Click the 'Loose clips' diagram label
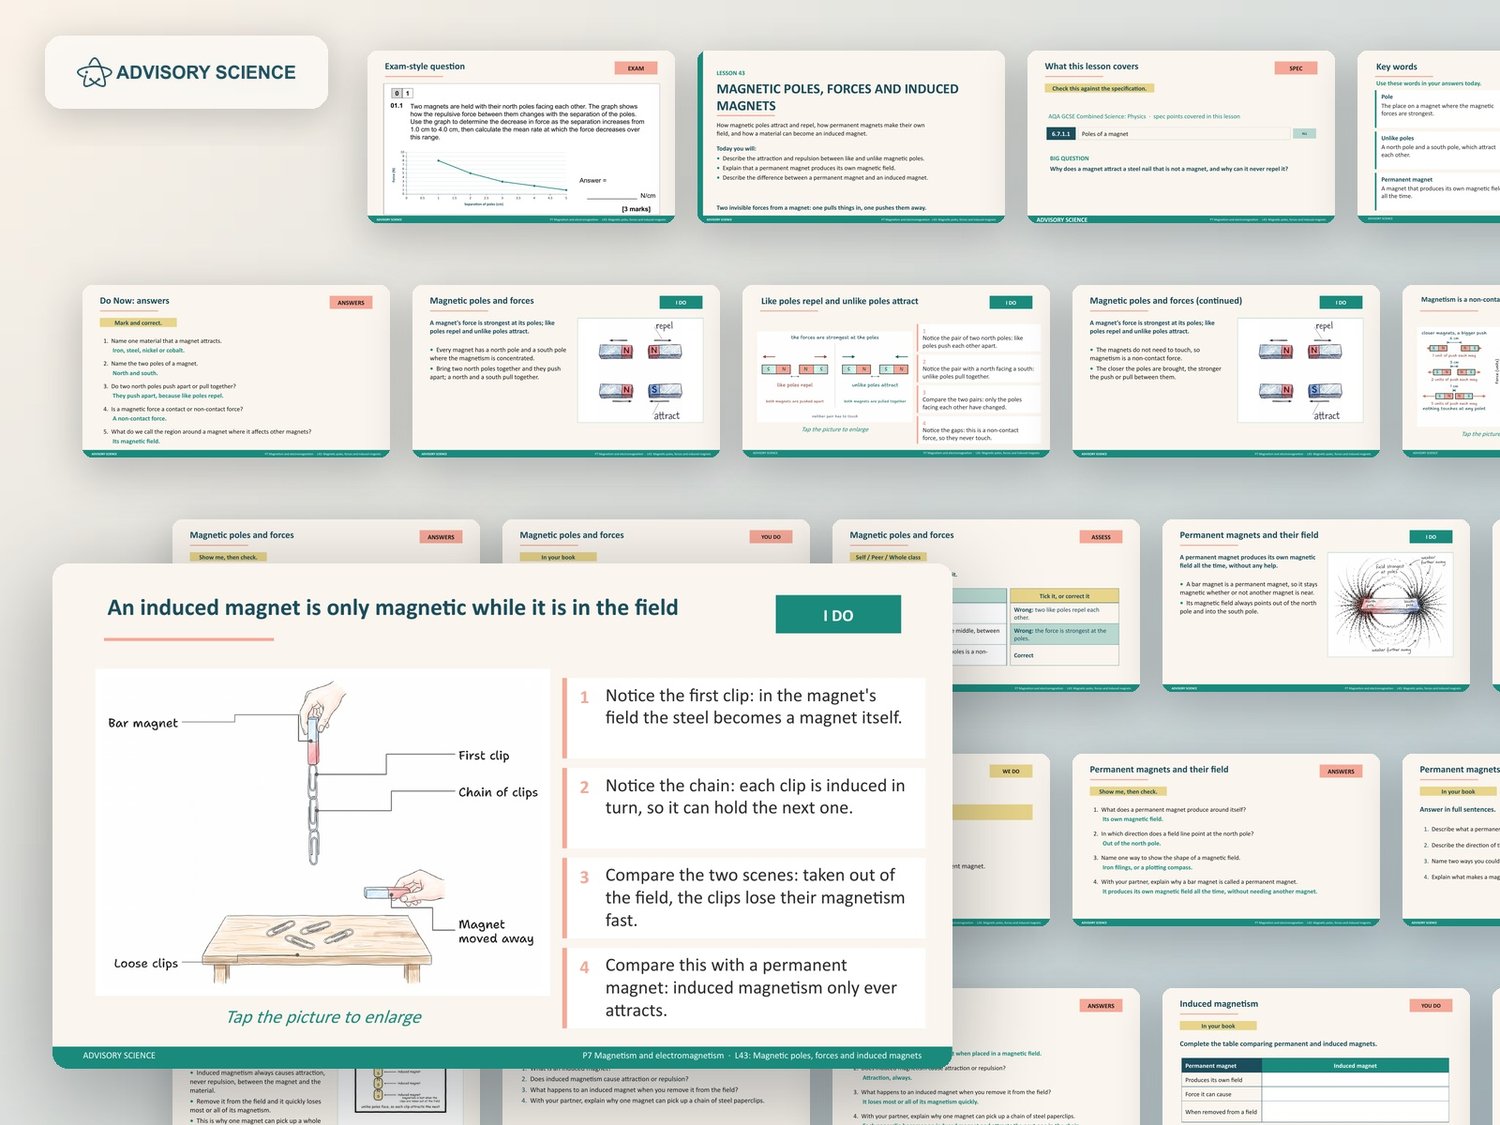Screen dimensions: 1500x1125 pyautogui.click(x=146, y=963)
